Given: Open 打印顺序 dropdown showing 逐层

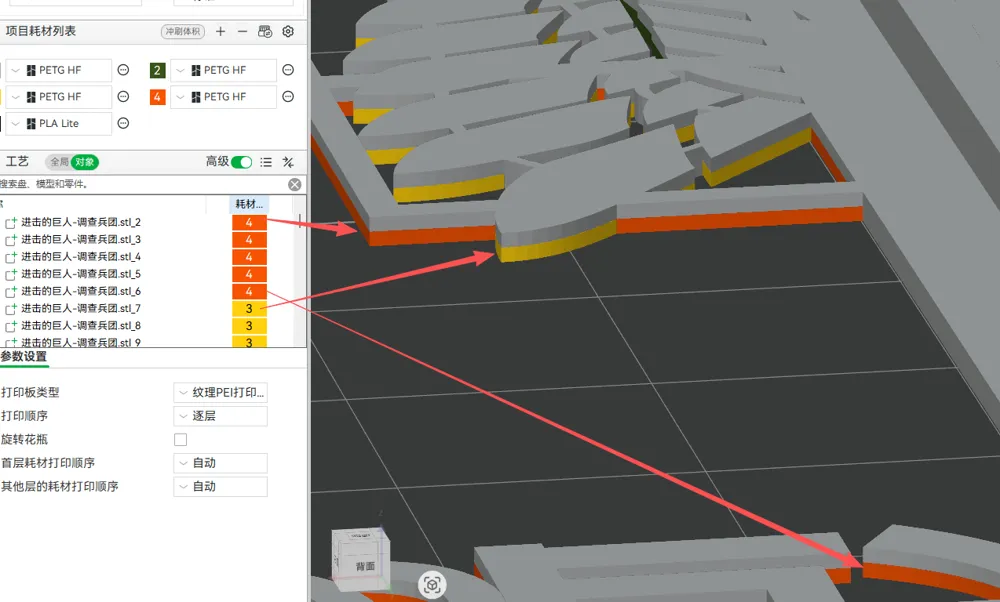Looking at the screenshot, I should coord(221,416).
